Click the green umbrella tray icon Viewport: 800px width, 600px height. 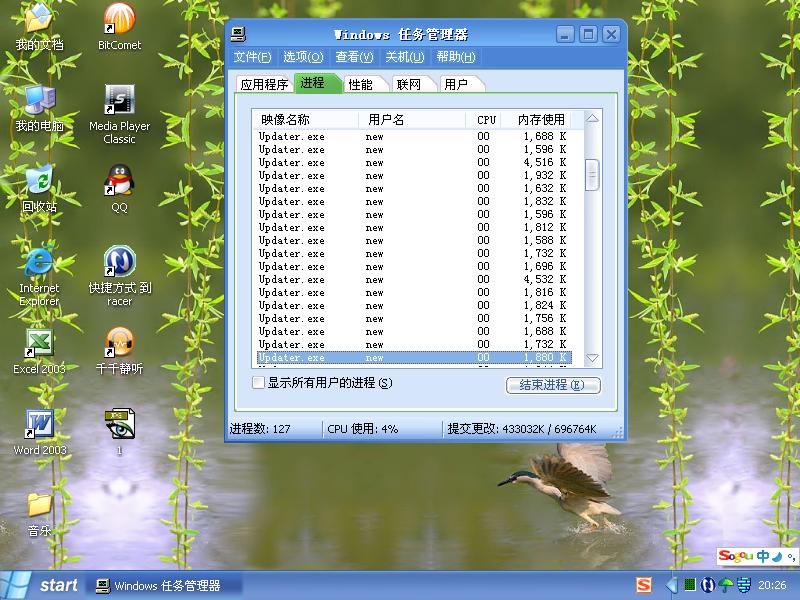coord(726,585)
